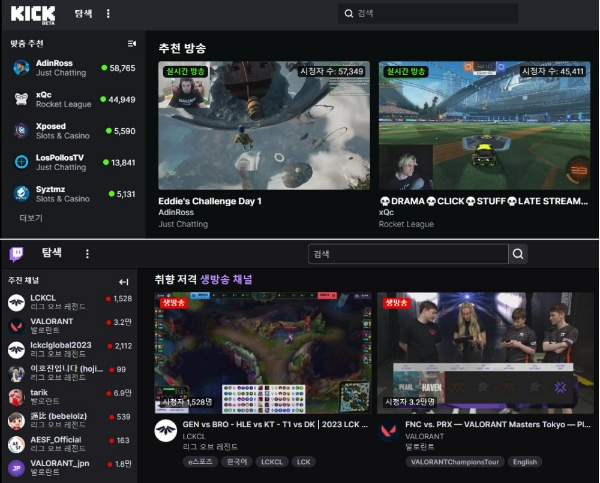Click 리그 오브 레전드 category under LCKCL stream

(210, 447)
